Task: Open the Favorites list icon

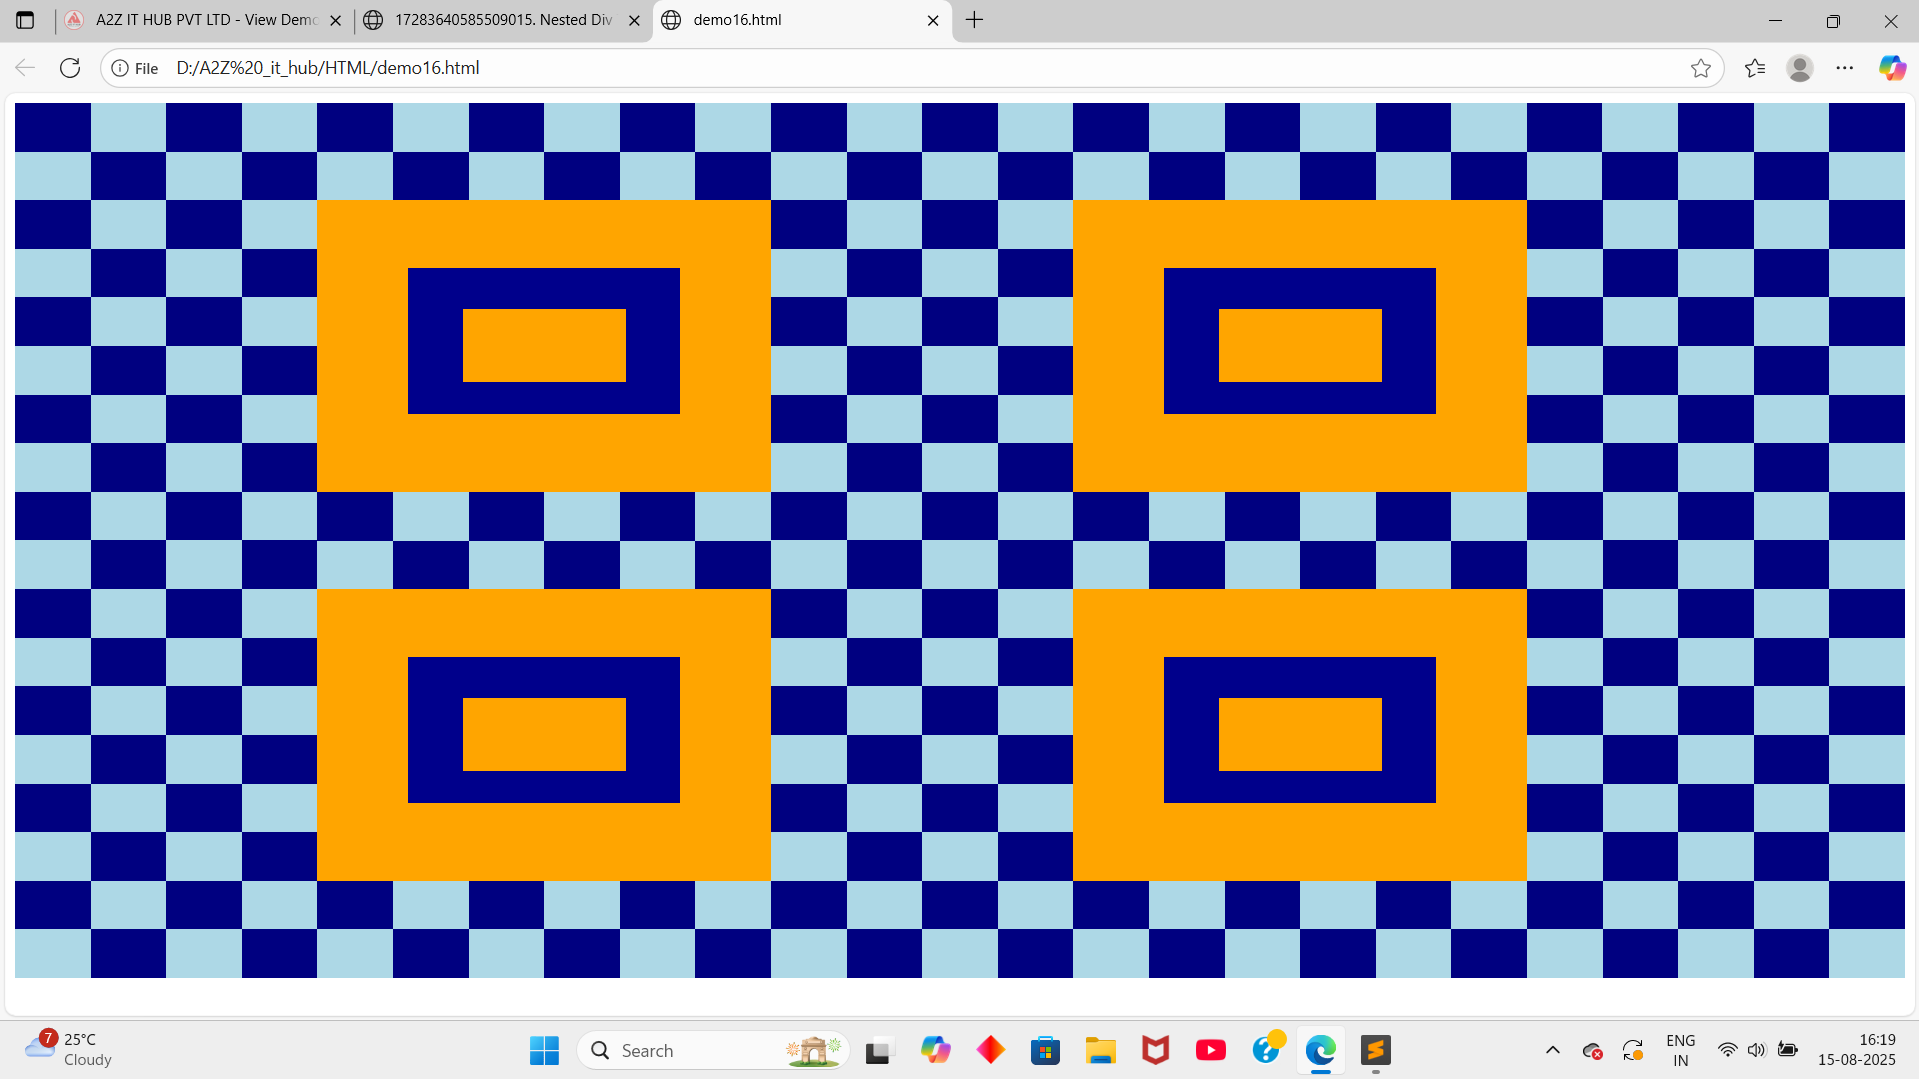Action: (x=1754, y=68)
